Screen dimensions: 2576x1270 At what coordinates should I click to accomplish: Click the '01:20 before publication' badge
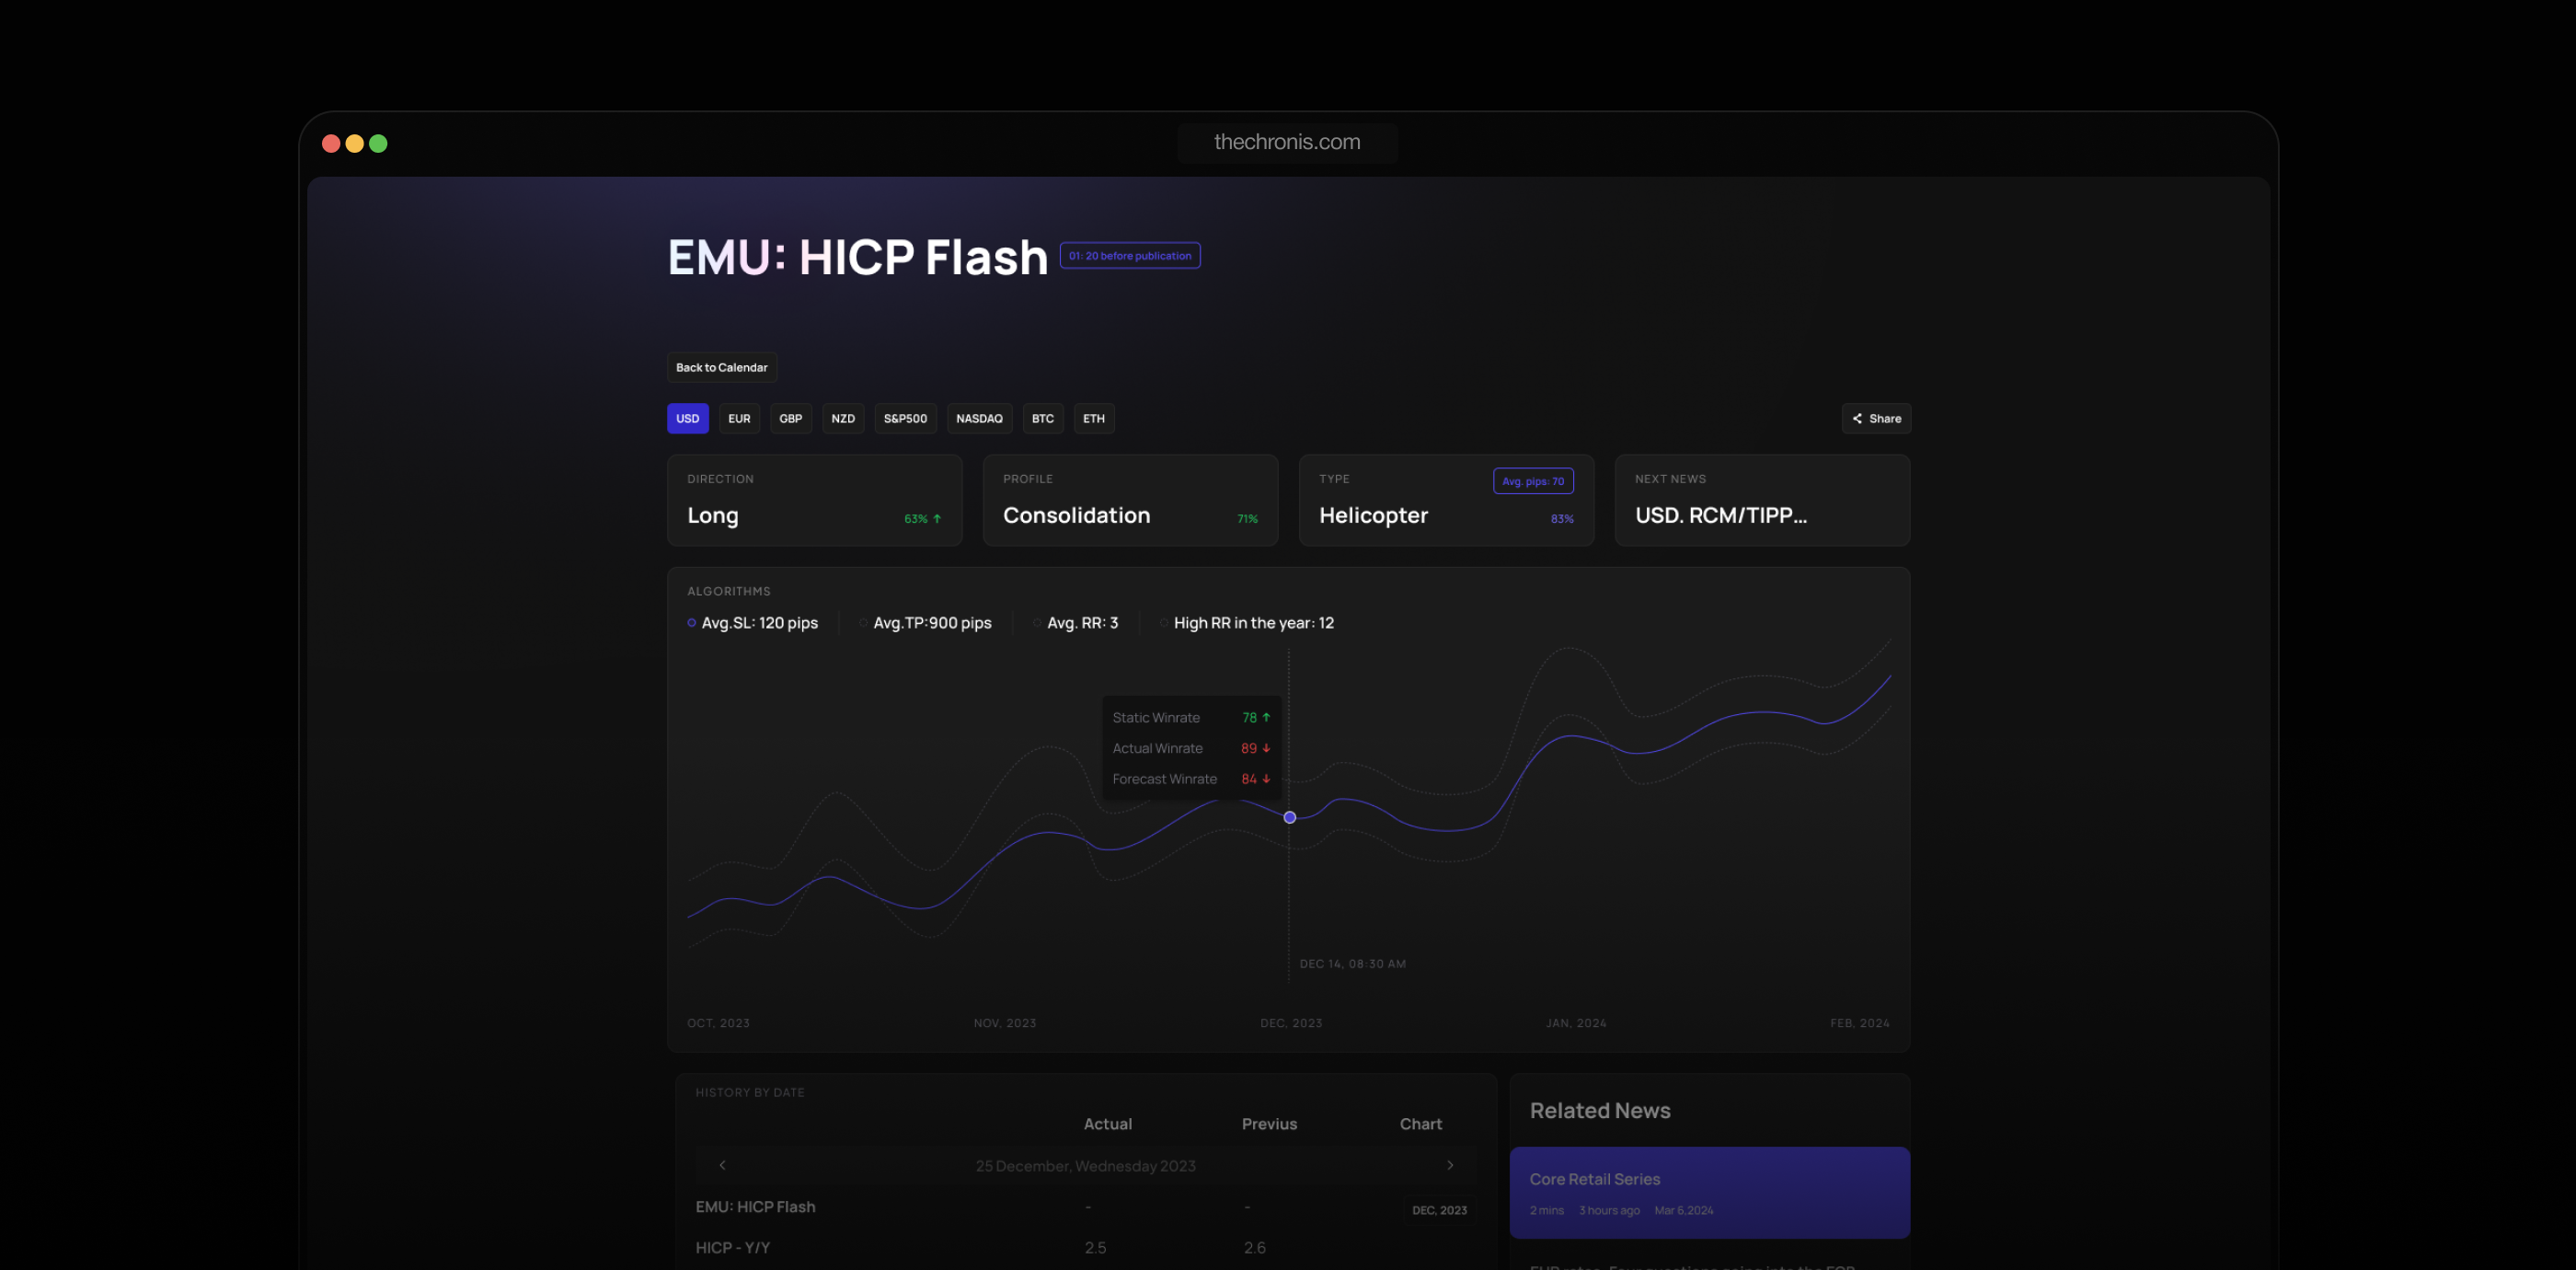[x=1130, y=256]
